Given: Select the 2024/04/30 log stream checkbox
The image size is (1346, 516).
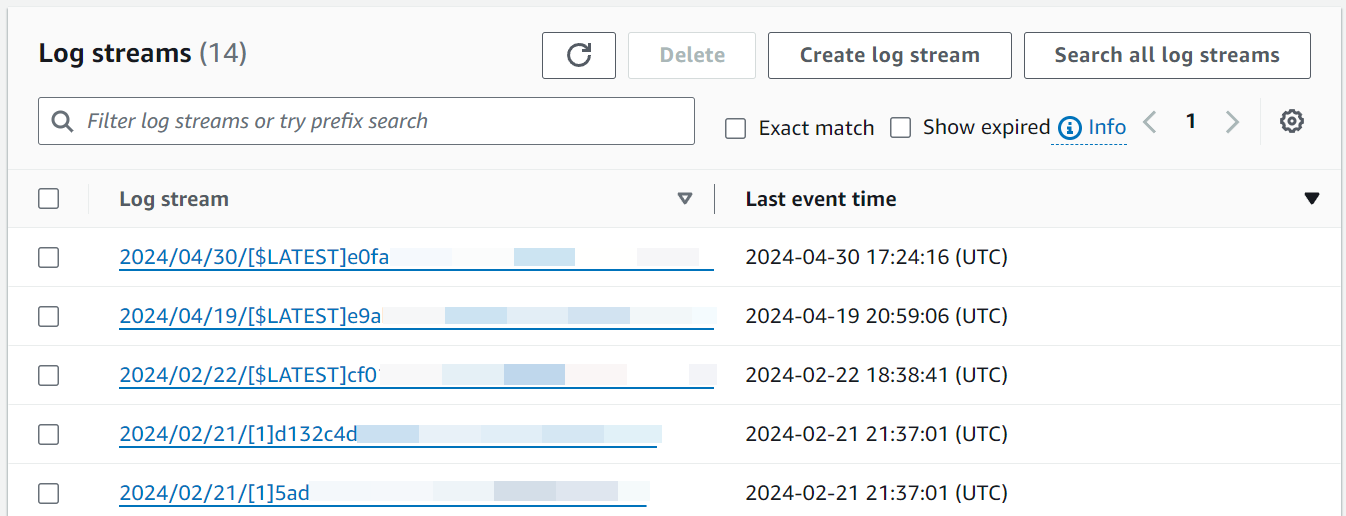Looking at the screenshot, I should (49, 258).
